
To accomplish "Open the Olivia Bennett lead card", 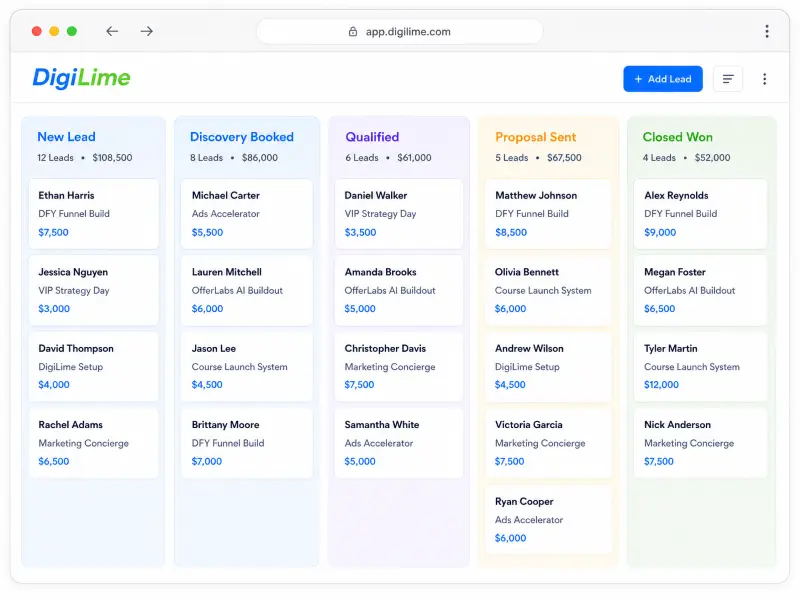I will point(548,290).
